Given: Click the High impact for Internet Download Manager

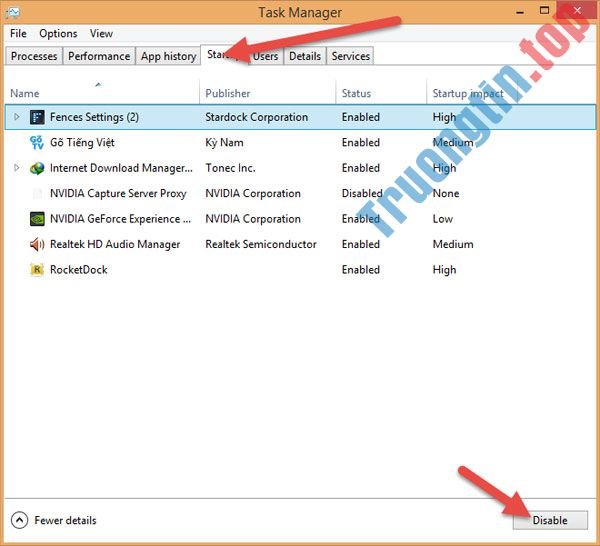Looking at the screenshot, I should tap(444, 168).
